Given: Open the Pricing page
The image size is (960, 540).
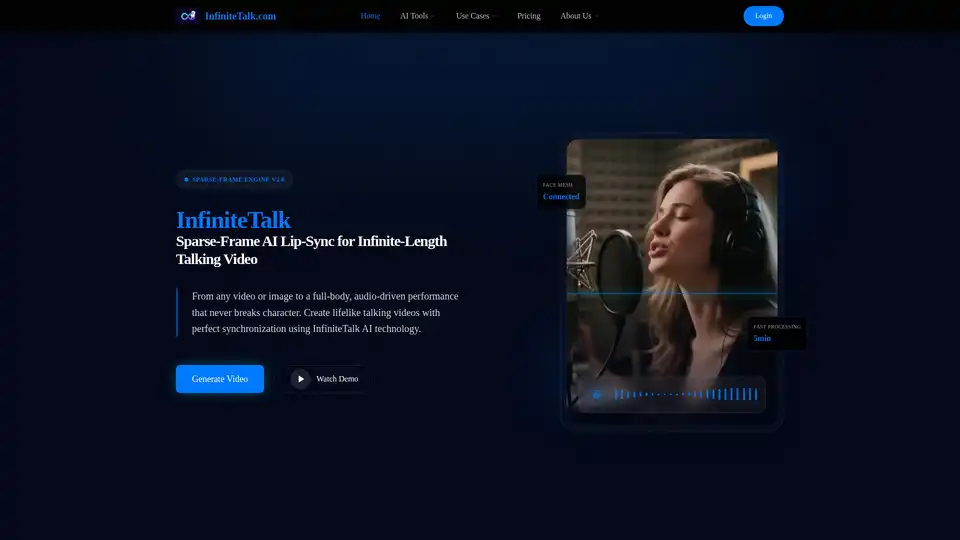Looking at the screenshot, I should click(x=529, y=16).
